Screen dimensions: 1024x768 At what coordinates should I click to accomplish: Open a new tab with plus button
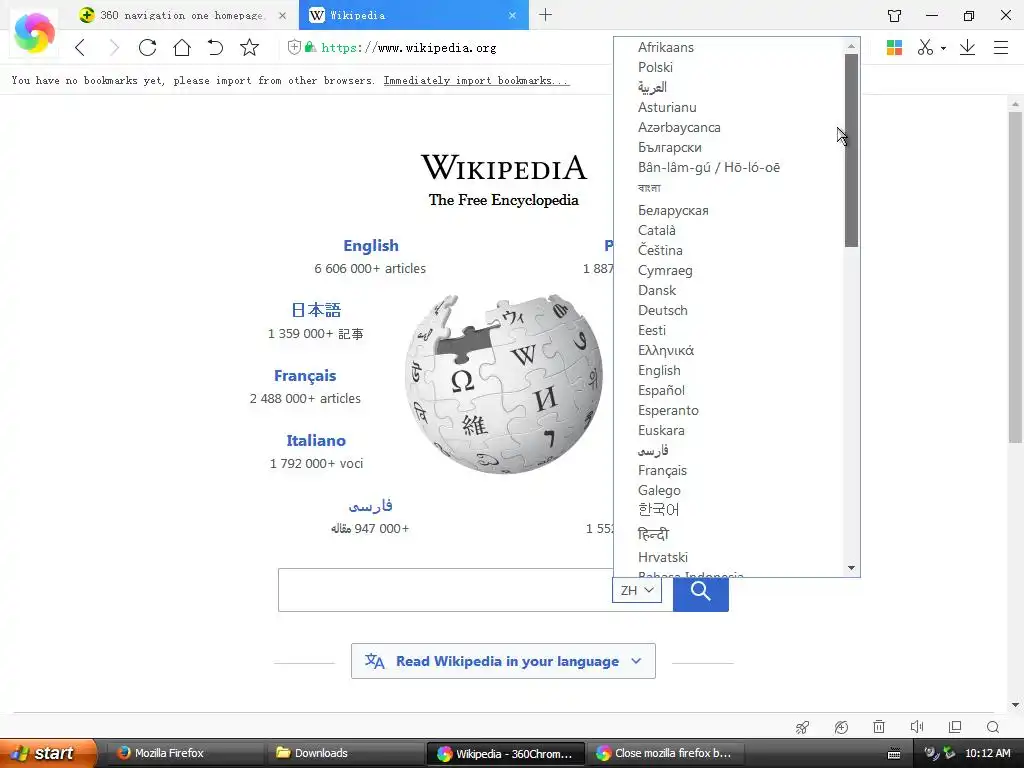click(x=545, y=14)
